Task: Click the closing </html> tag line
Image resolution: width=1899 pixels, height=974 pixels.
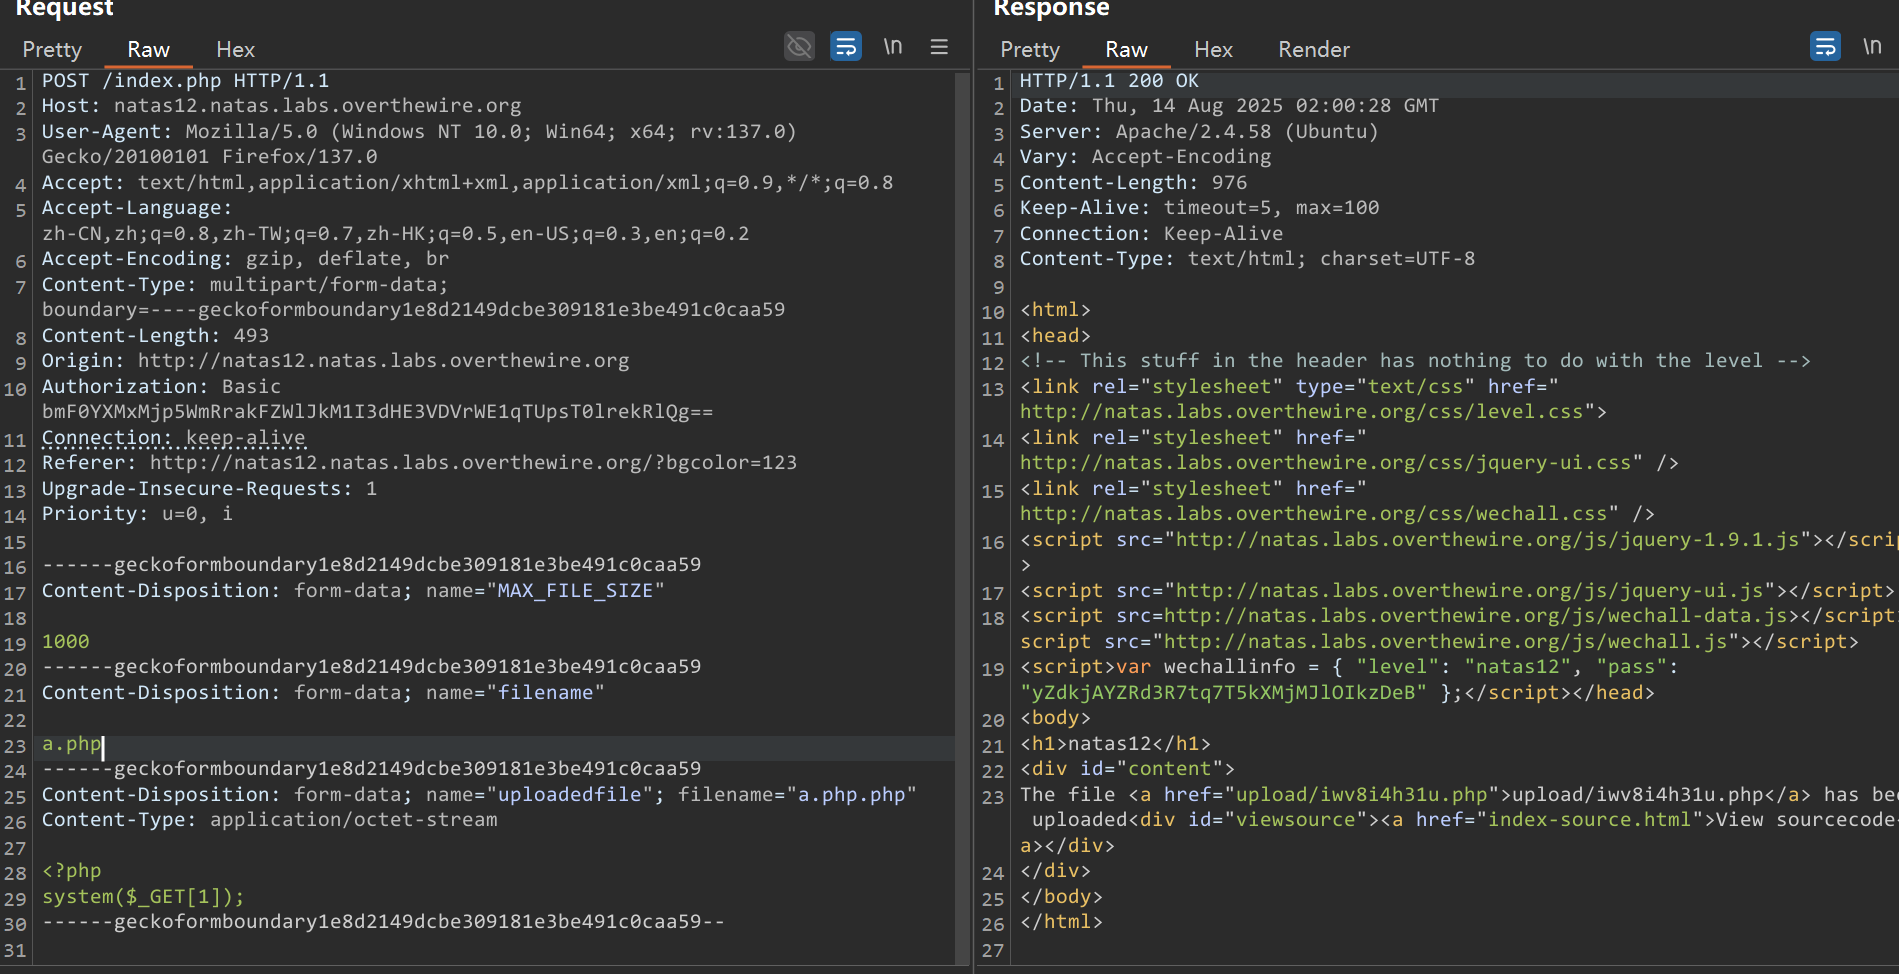Action: click(1061, 921)
